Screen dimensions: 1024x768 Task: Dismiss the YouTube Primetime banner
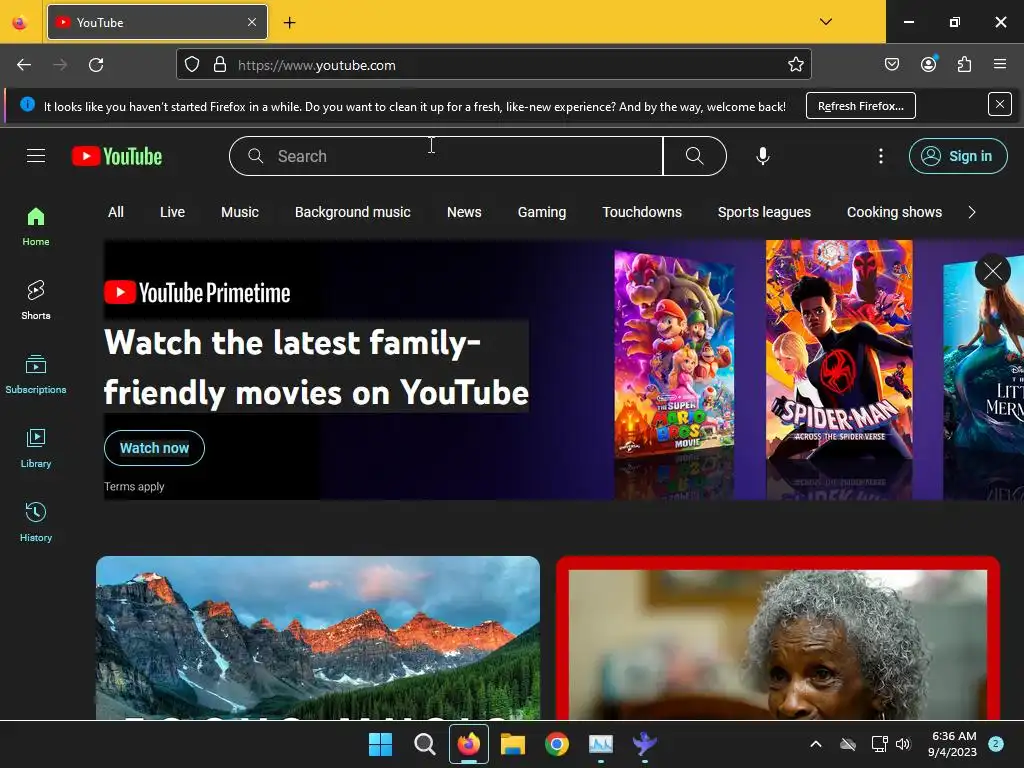(x=993, y=271)
